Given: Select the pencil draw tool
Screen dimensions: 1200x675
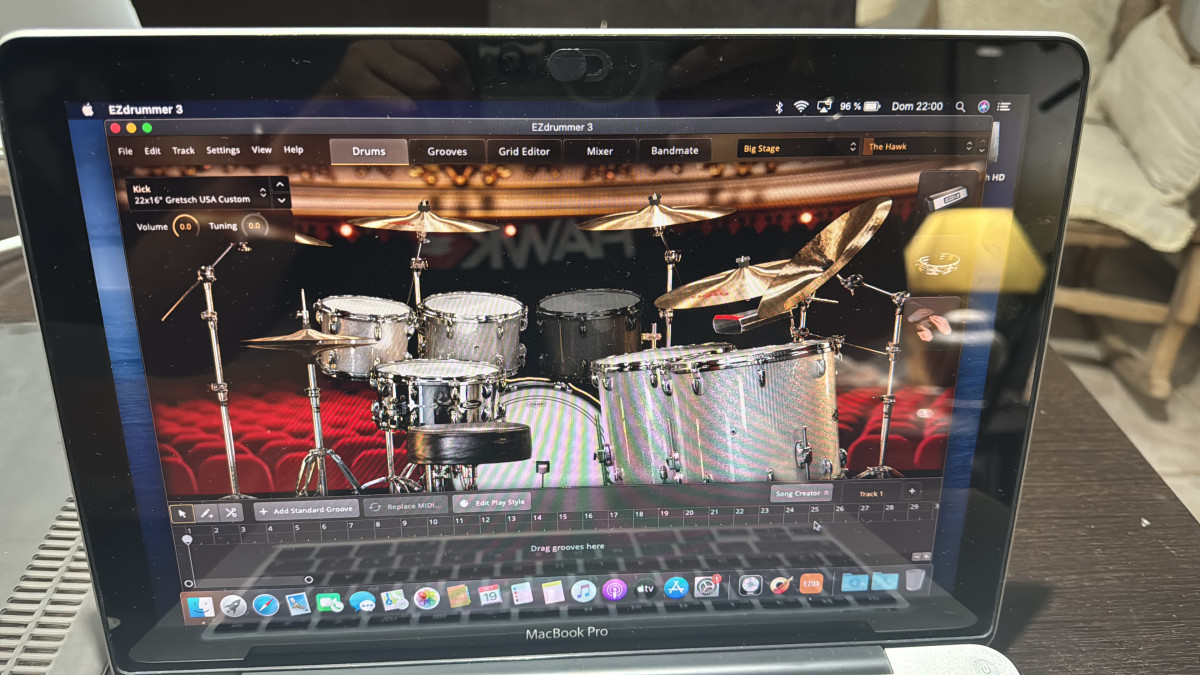Looking at the screenshot, I should pos(207,512).
